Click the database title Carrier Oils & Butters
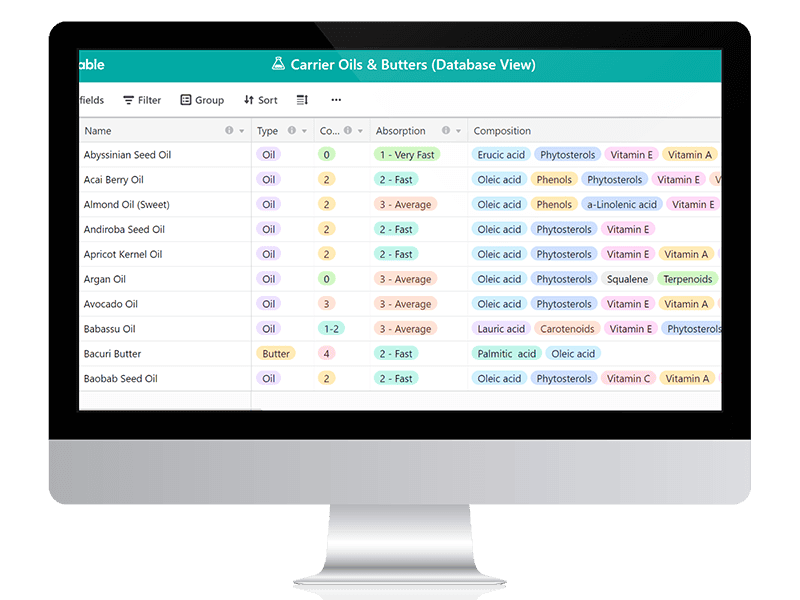The height and width of the screenshot is (600, 800). tap(412, 65)
